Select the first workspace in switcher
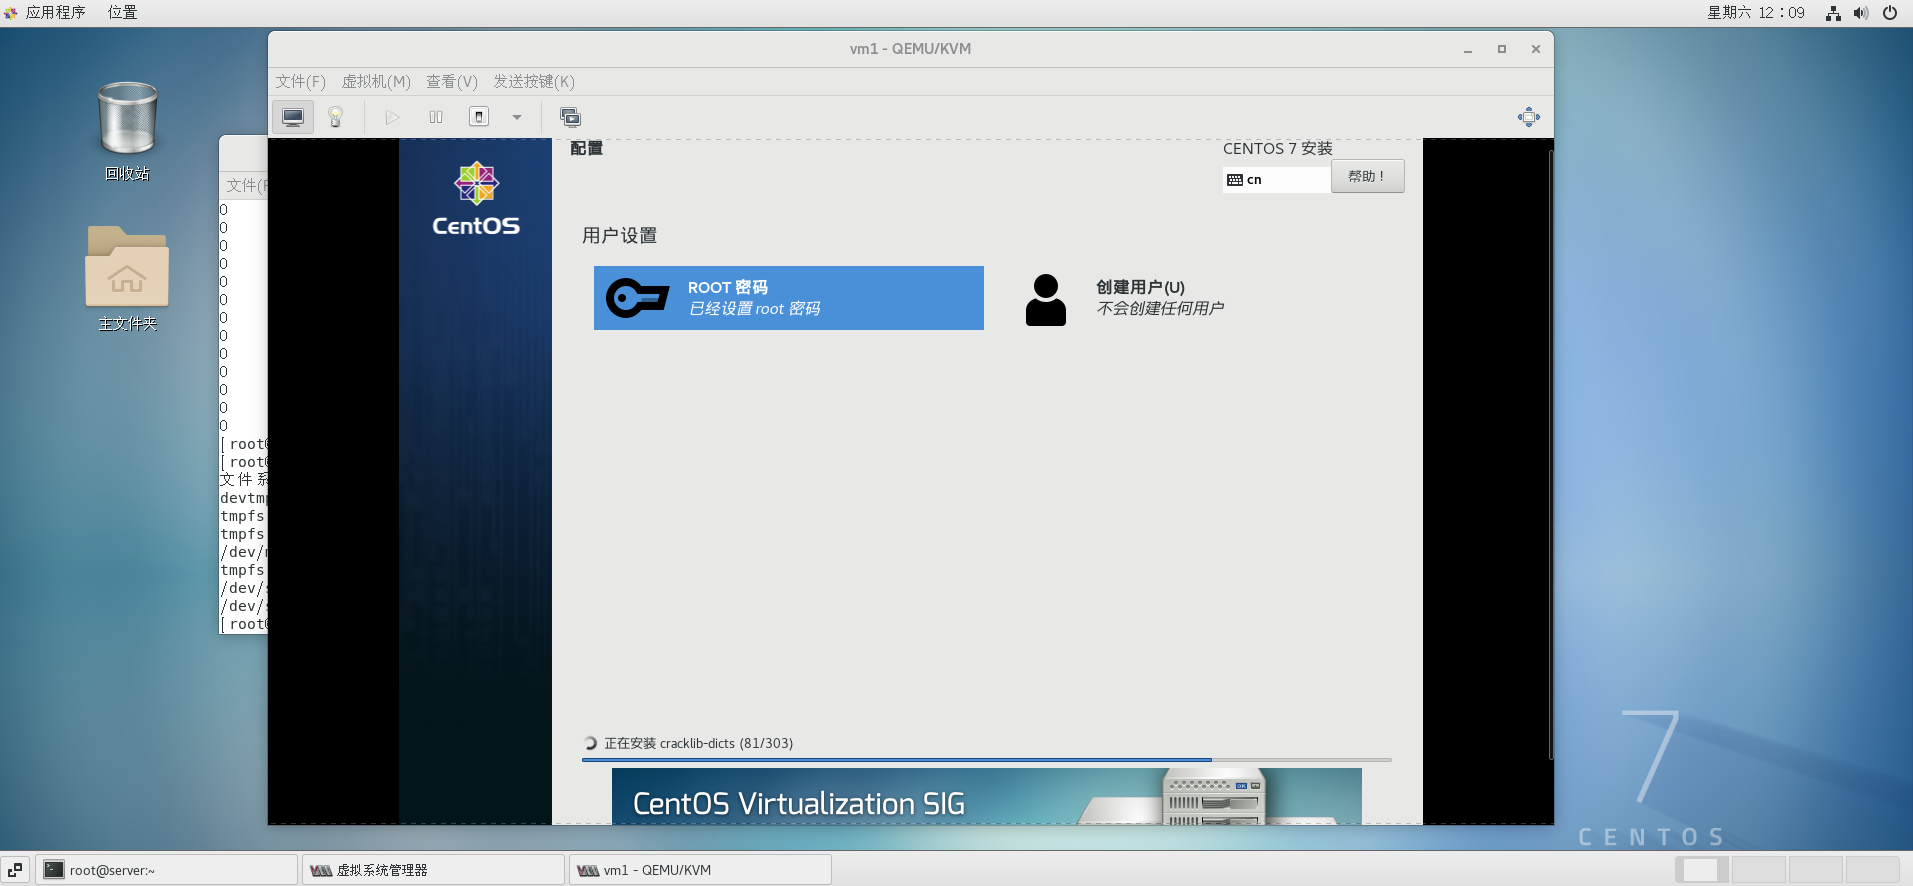The image size is (1913, 886). 1700,870
